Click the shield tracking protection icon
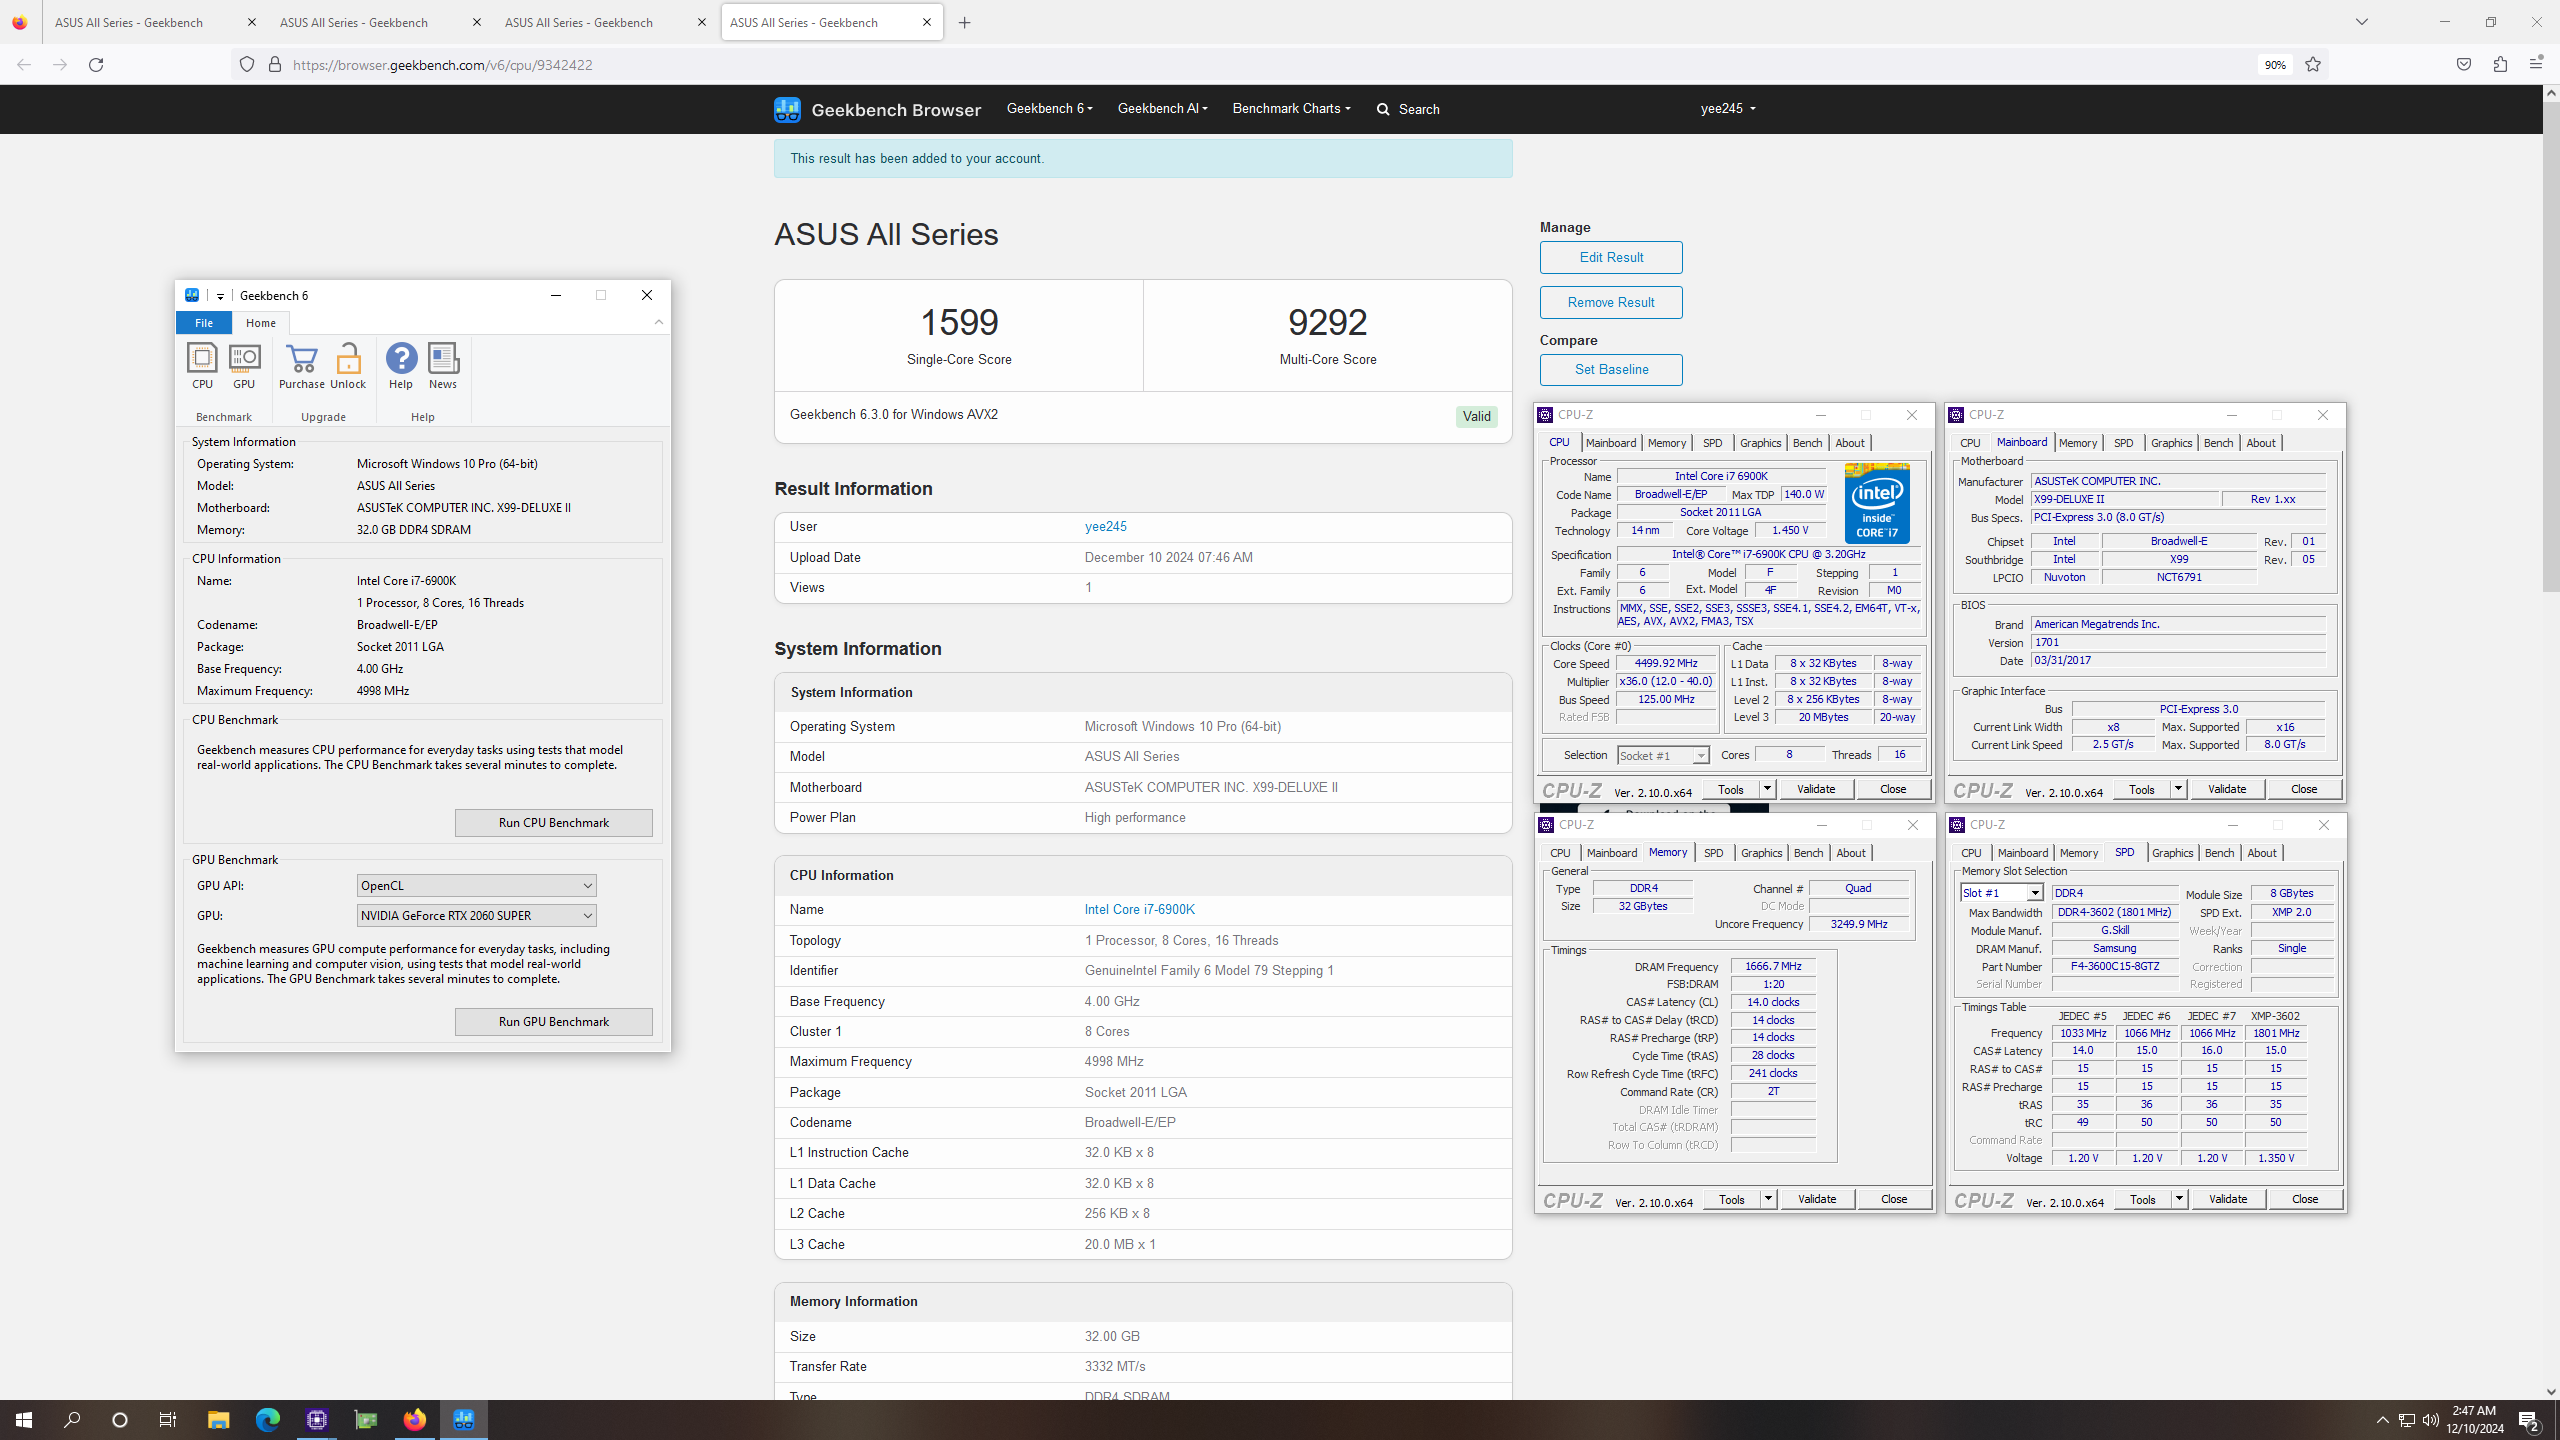2560x1440 pixels. pos(247,65)
